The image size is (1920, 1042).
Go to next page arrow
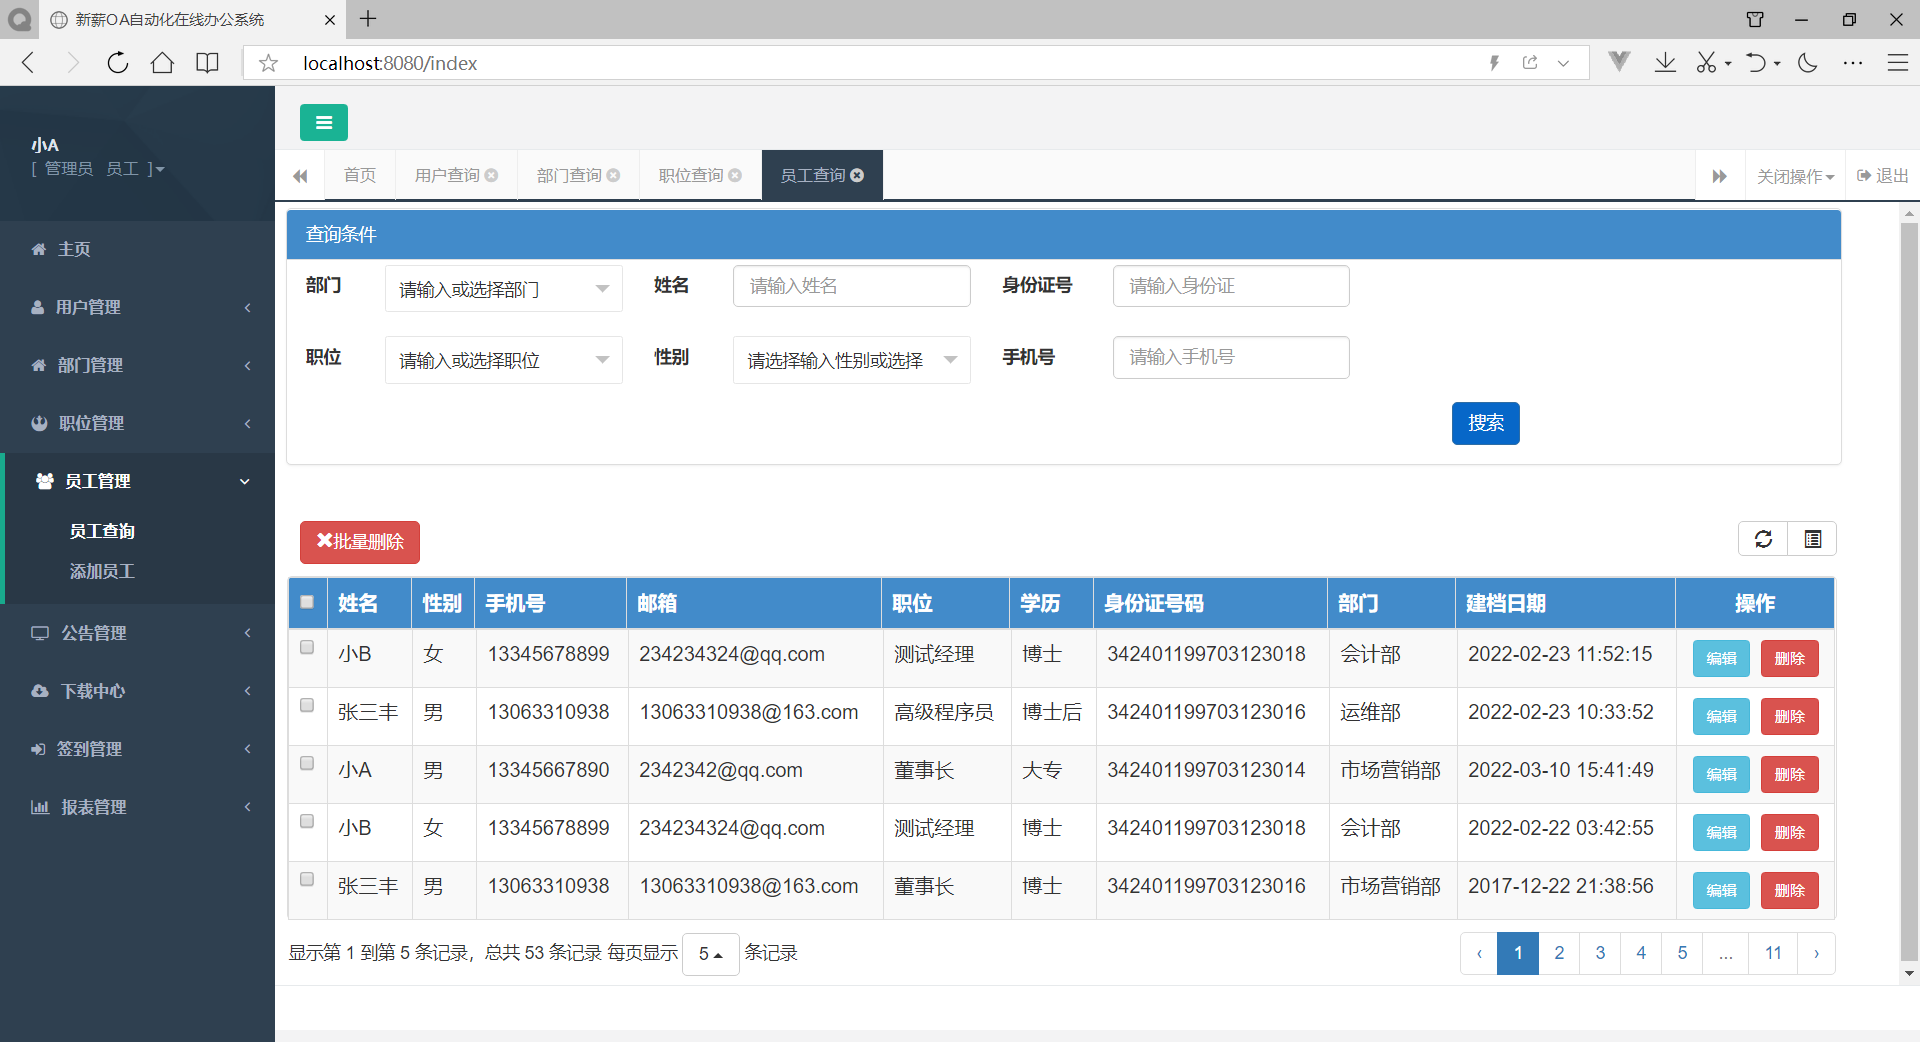click(x=1816, y=953)
